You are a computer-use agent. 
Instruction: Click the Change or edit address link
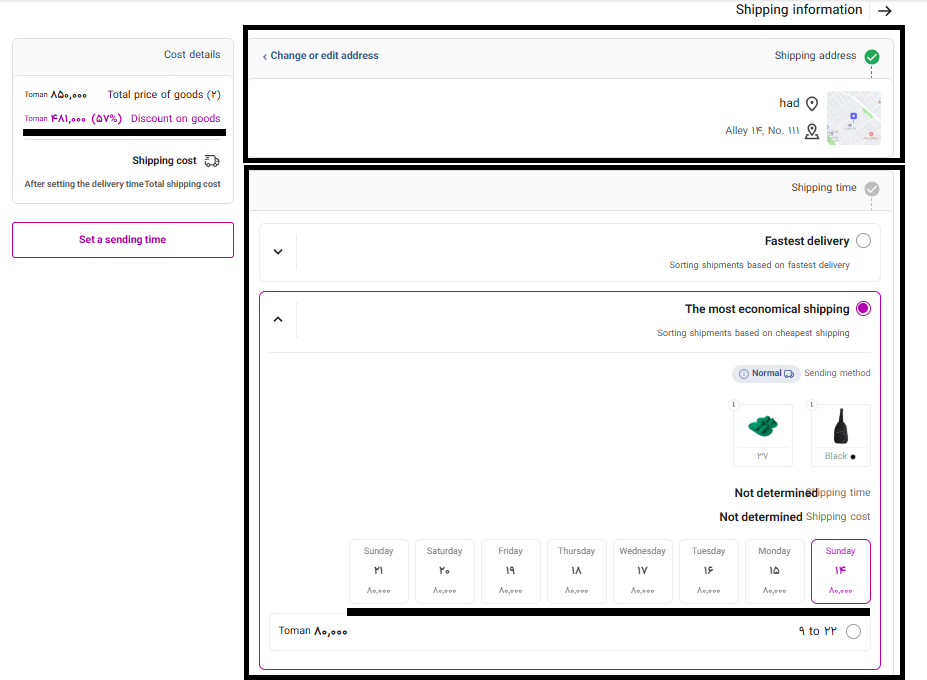tap(321, 56)
